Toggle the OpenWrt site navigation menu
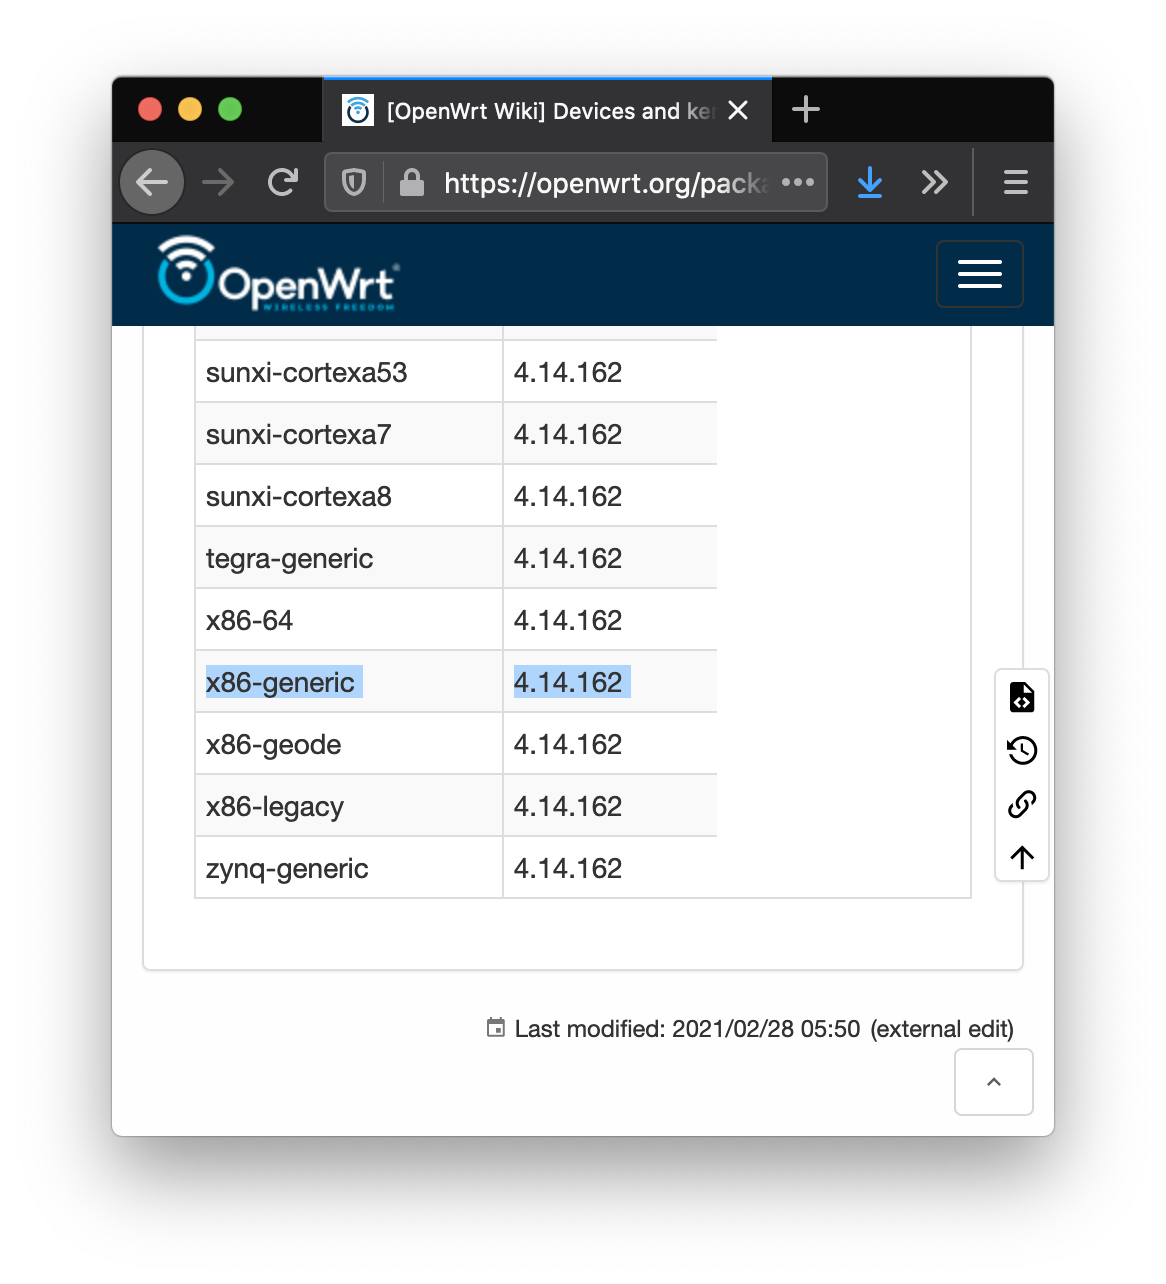This screenshot has height=1284, width=1166. pos(980,274)
